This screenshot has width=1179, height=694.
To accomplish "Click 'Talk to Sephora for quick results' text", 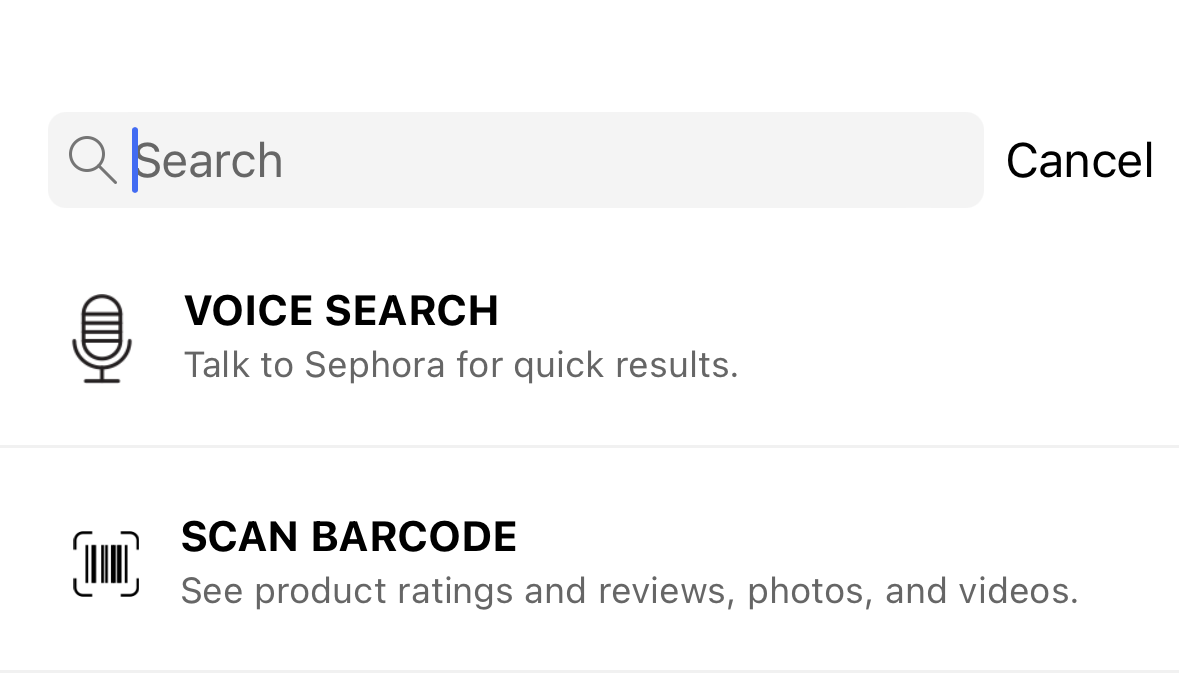I will coord(460,365).
